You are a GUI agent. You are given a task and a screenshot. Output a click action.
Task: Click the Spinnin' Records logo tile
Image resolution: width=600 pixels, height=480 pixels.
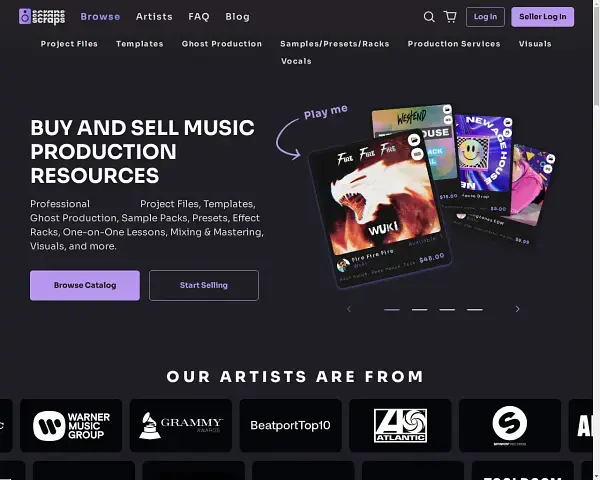tap(510, 425)
